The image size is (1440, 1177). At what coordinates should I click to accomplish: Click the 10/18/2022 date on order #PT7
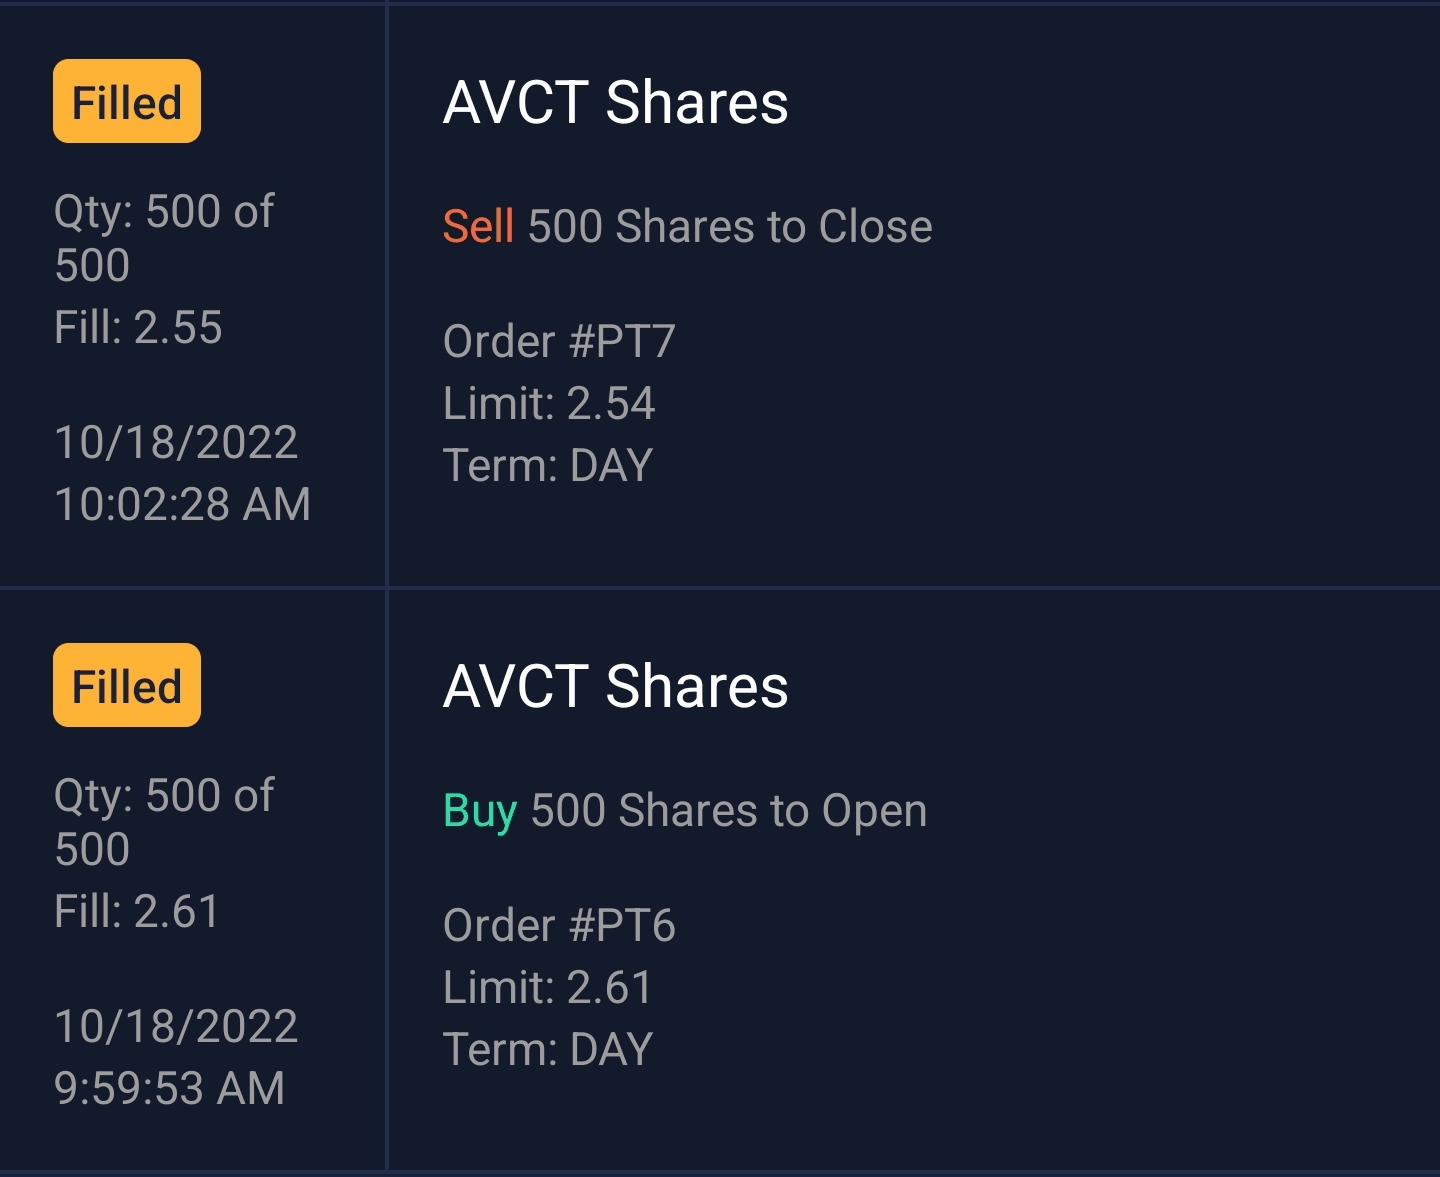pos(176,443)
